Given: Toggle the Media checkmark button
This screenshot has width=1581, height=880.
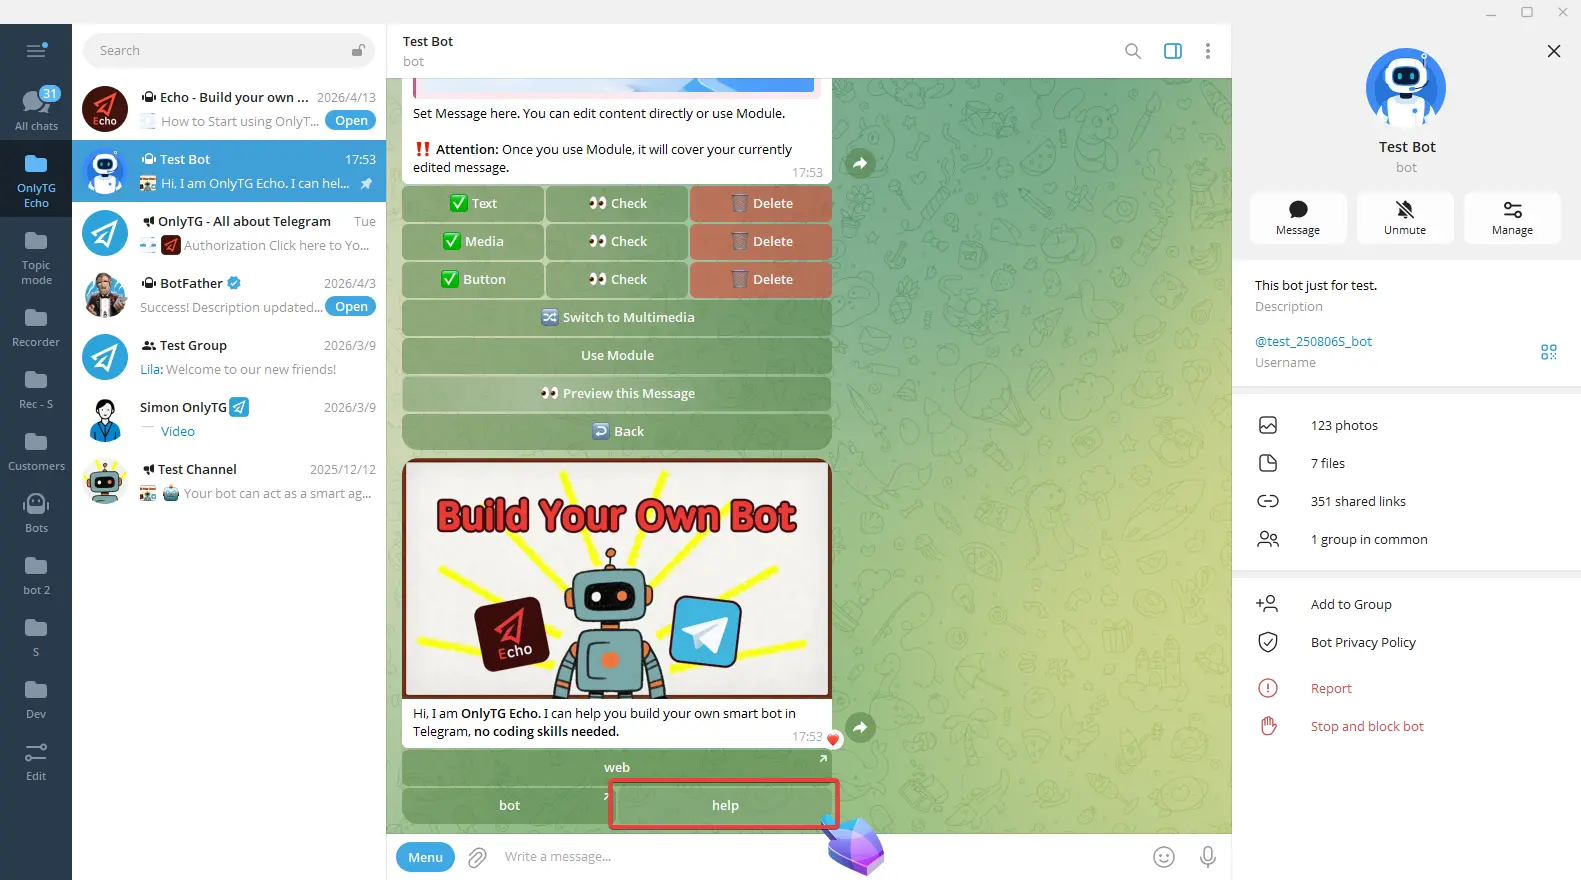Looking at the screenshot, I should point(473,242).
